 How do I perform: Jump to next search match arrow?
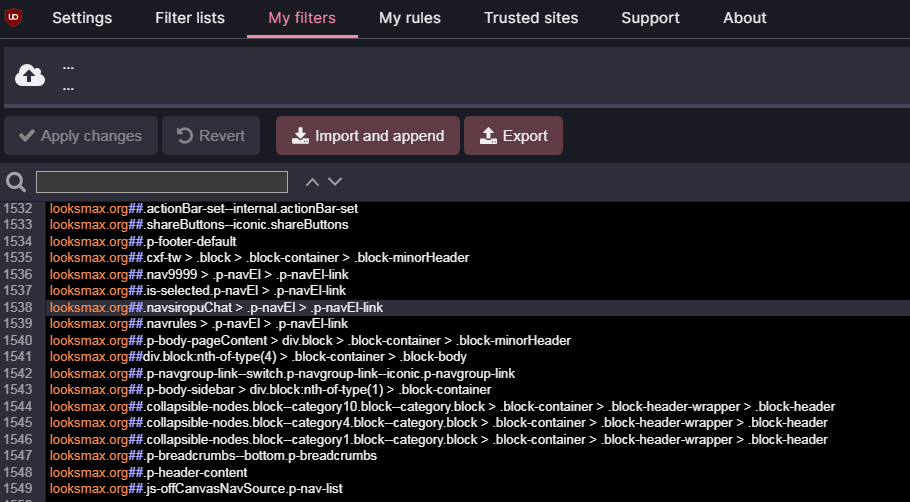tap(335, 182)
